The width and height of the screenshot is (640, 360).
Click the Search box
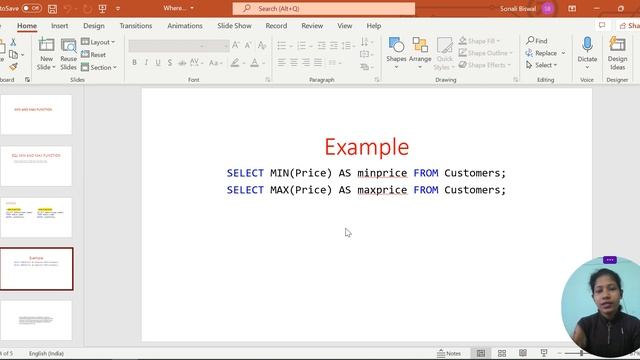click(324, 9)
